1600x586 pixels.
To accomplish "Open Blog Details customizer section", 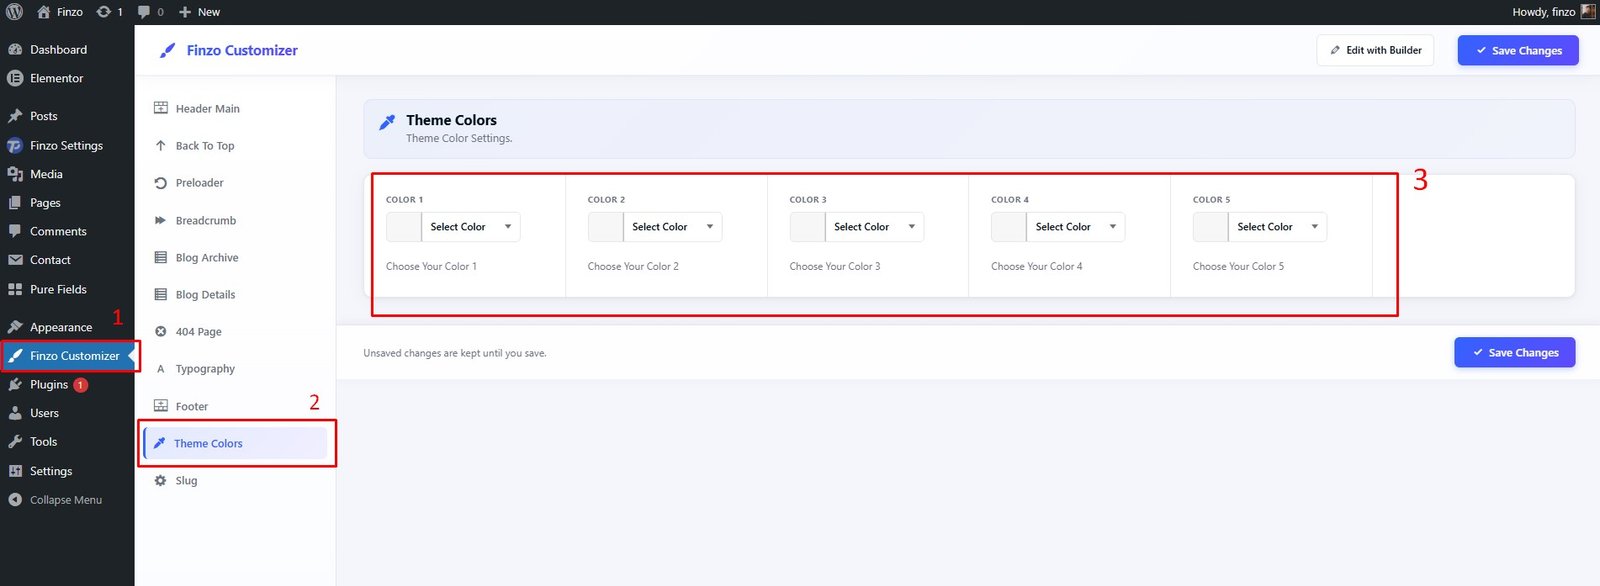I will click(x=236, y=294).
